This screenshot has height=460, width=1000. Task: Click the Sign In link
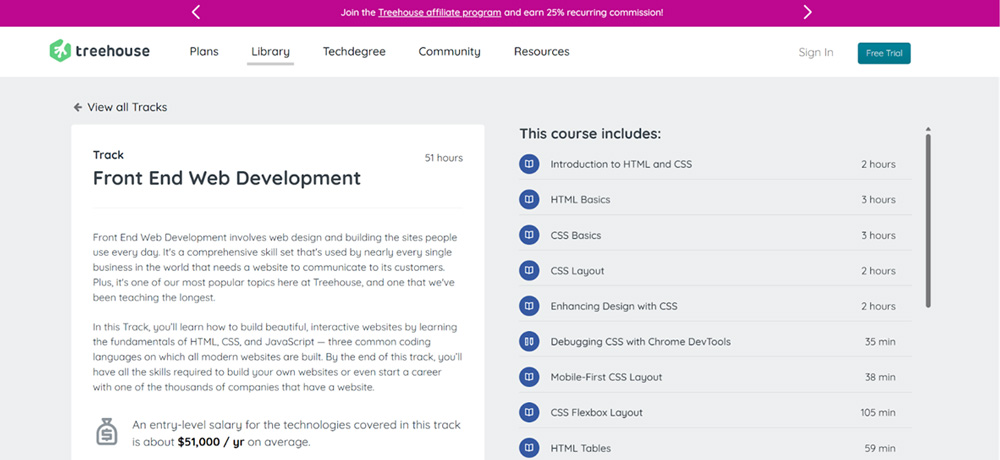(815, 53)
